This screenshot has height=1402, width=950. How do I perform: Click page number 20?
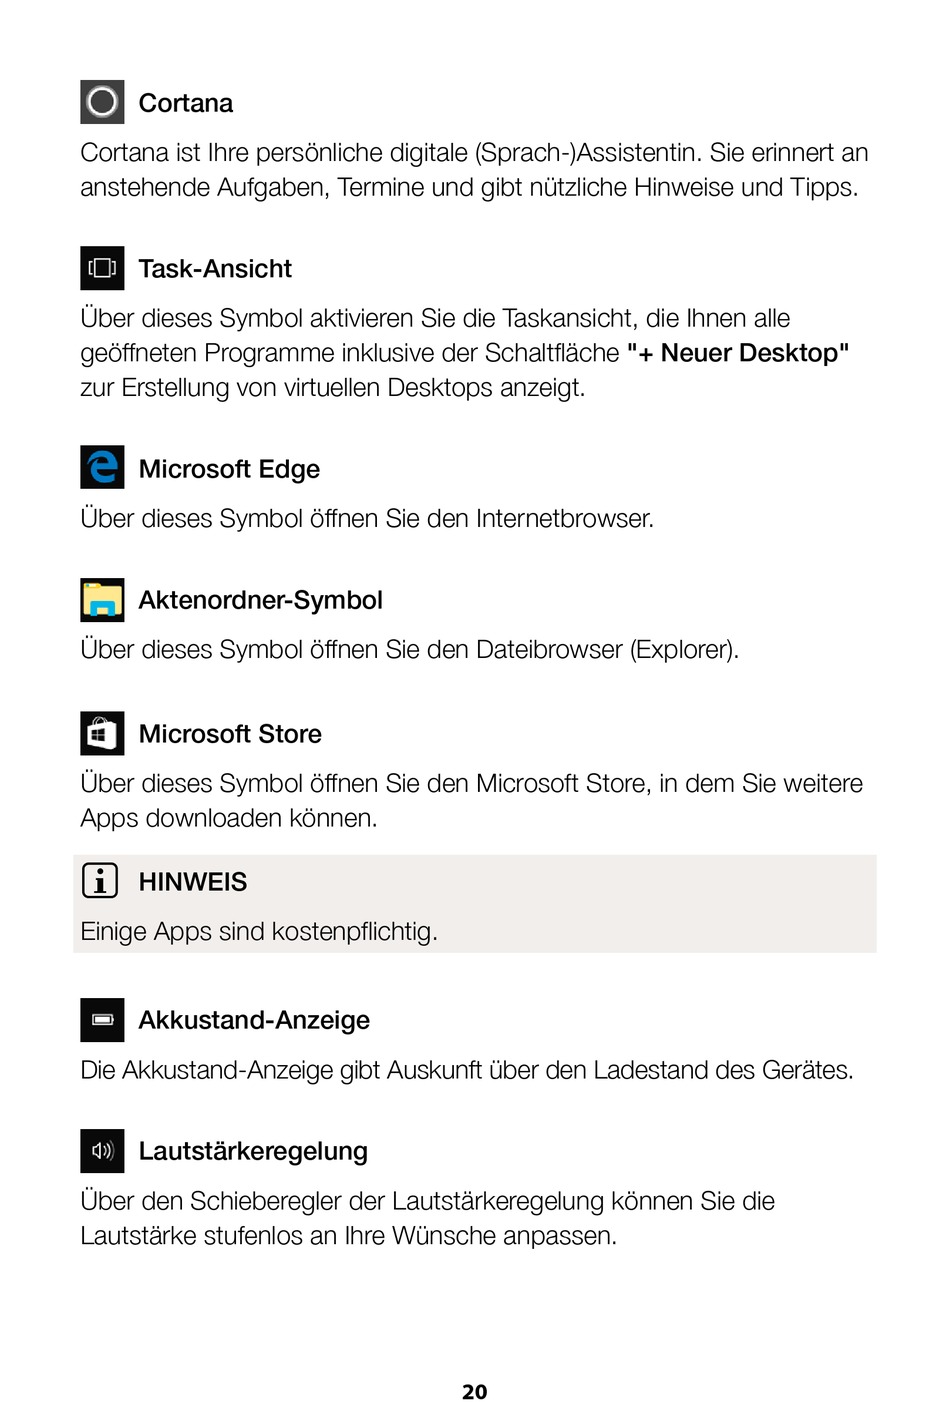point(475,1391)
